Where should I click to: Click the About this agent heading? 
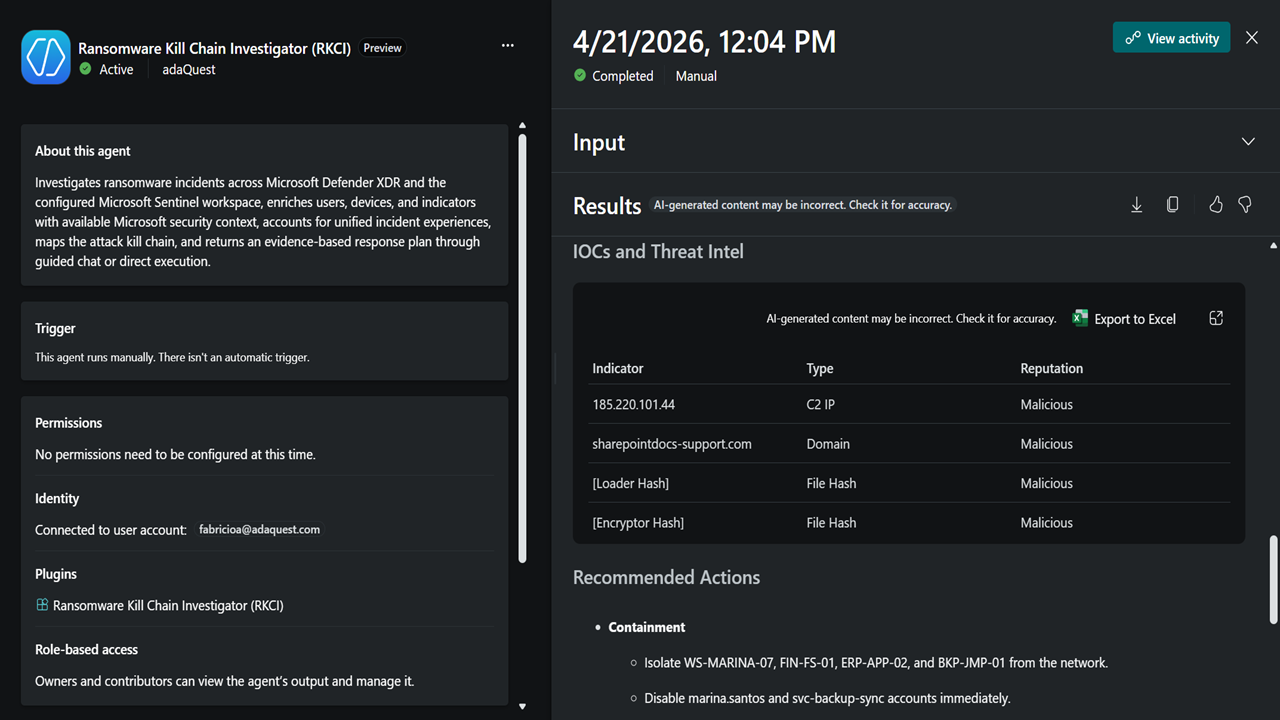click(83, 151)
